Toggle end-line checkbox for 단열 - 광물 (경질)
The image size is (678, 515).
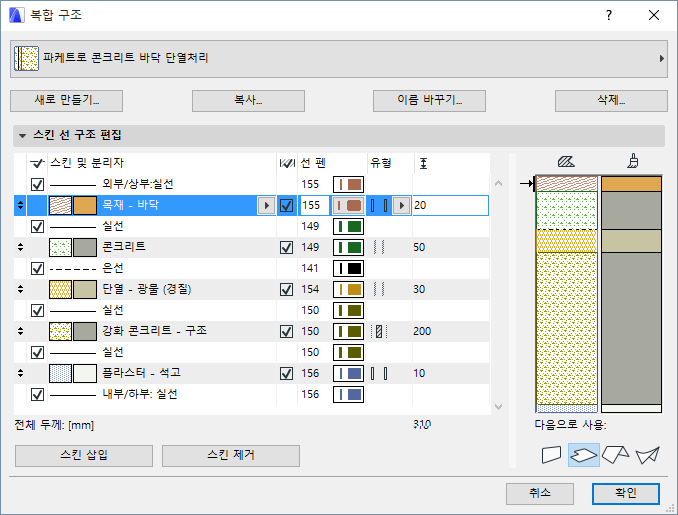(x=286, y=289)
